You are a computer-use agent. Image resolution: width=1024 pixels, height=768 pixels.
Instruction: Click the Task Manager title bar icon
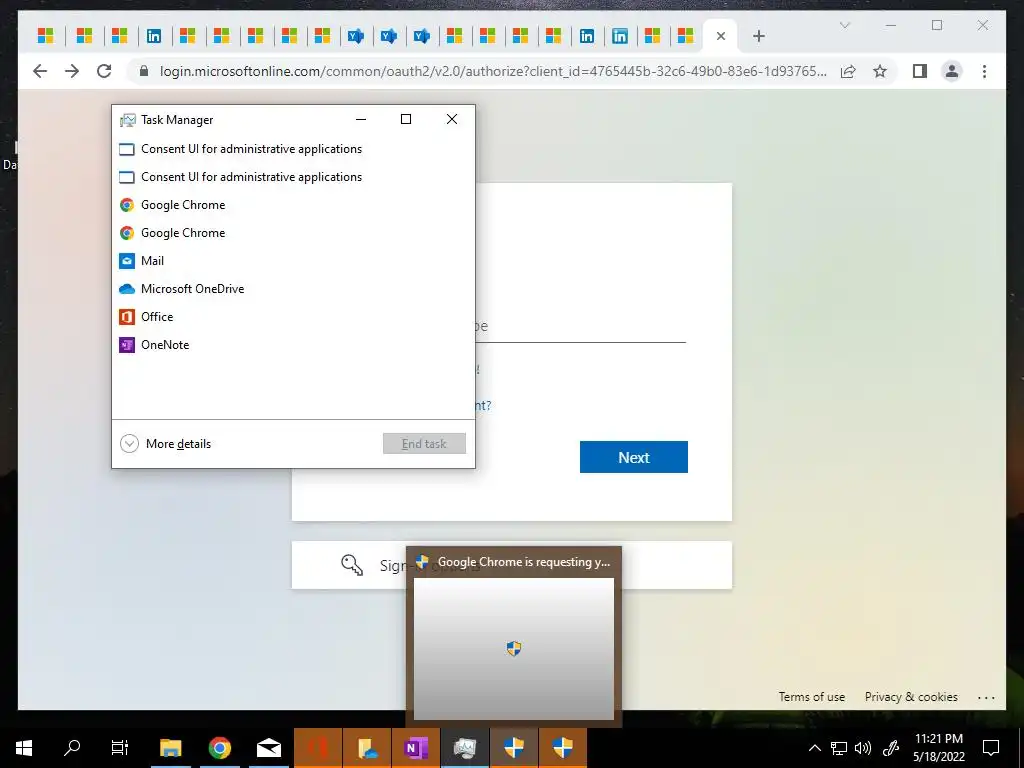pos(127,120)
